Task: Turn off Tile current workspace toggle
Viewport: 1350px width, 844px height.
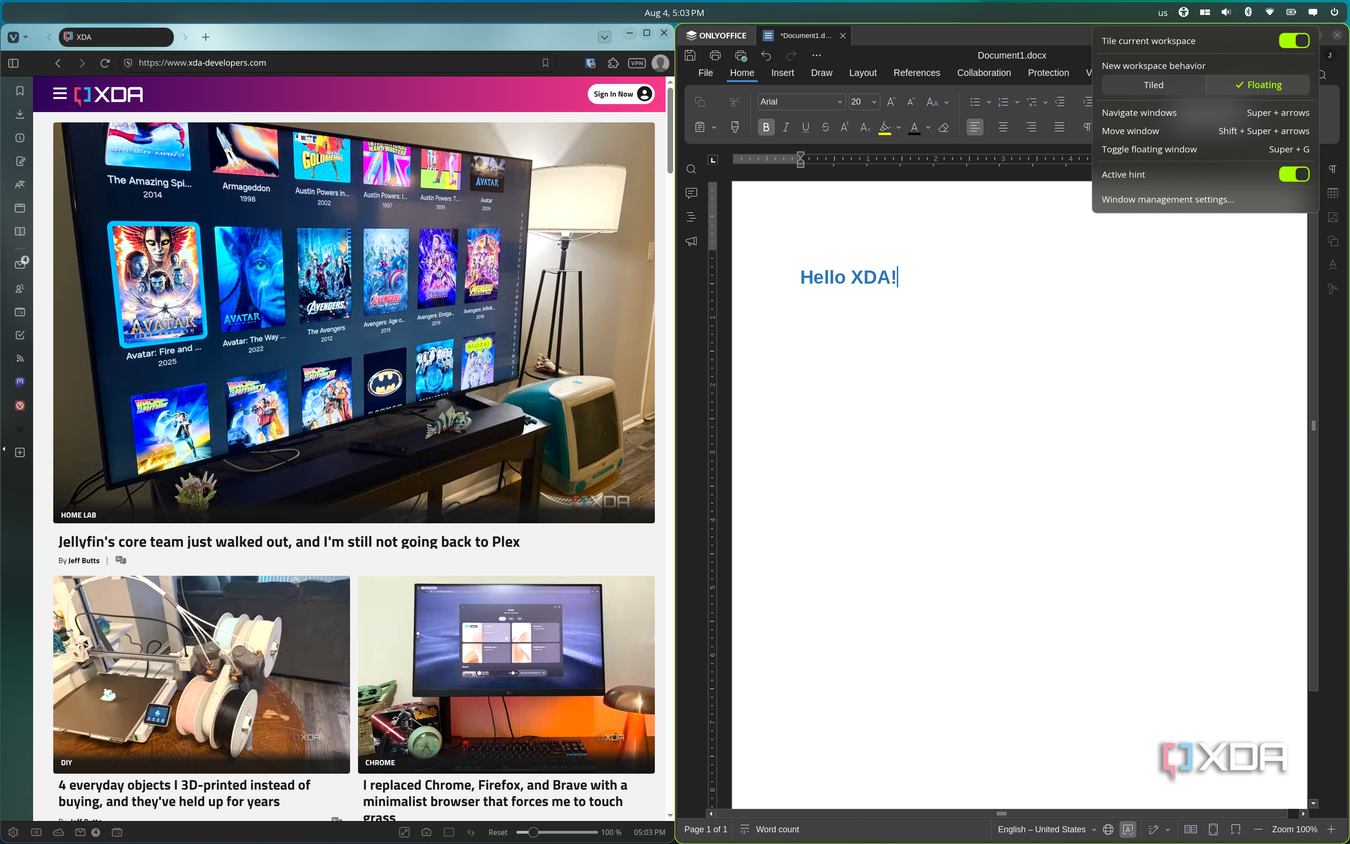Action: 1294,41
